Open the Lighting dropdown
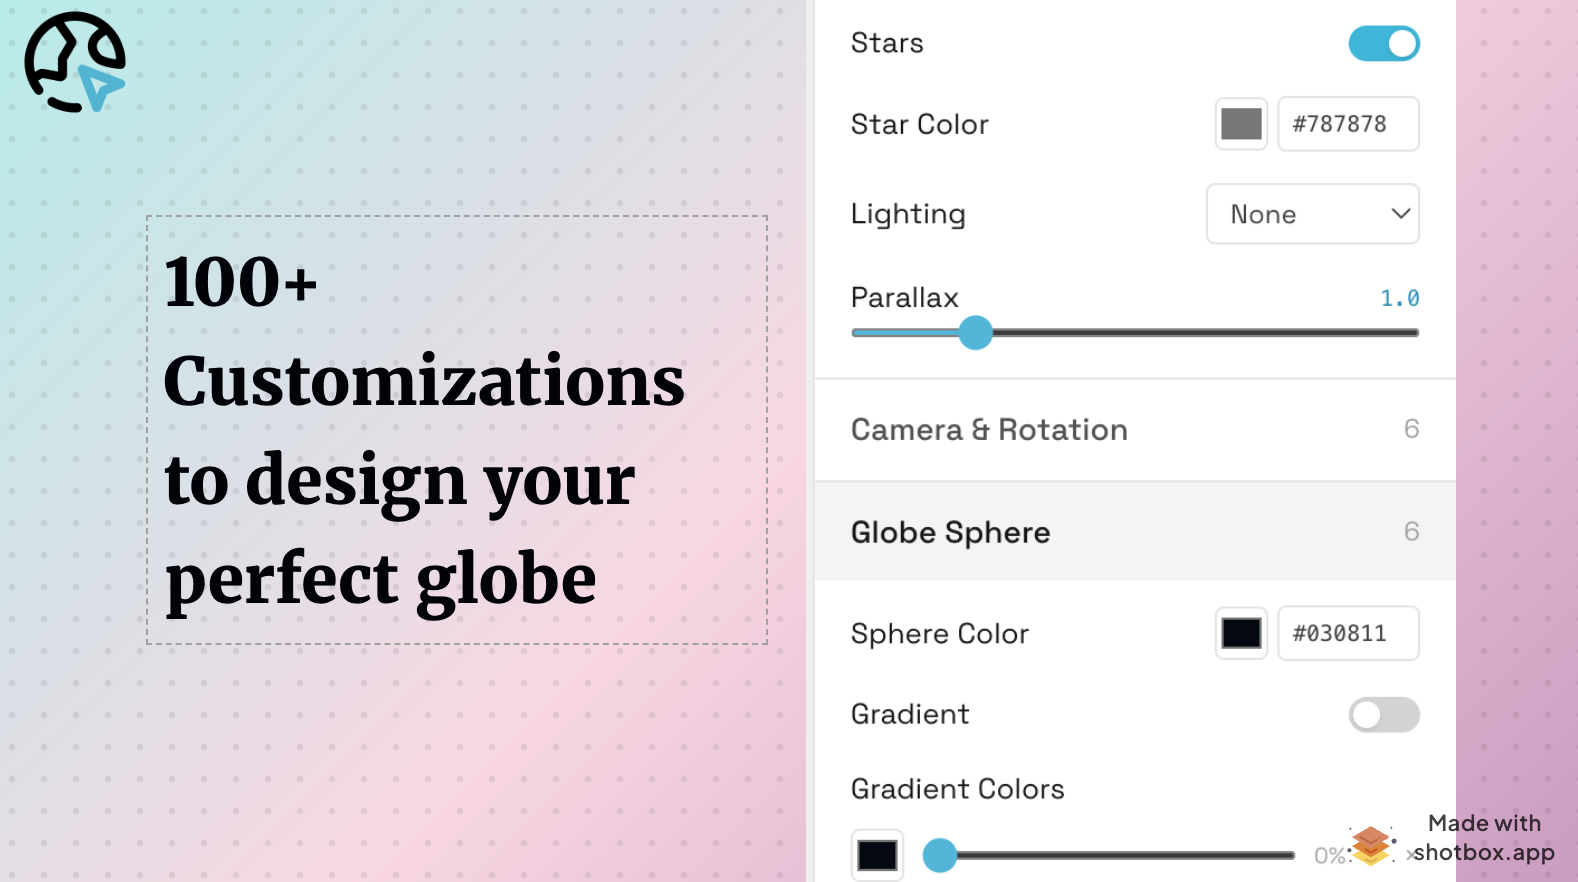Screen dimensions: 1578x882 coord(1313,214)
